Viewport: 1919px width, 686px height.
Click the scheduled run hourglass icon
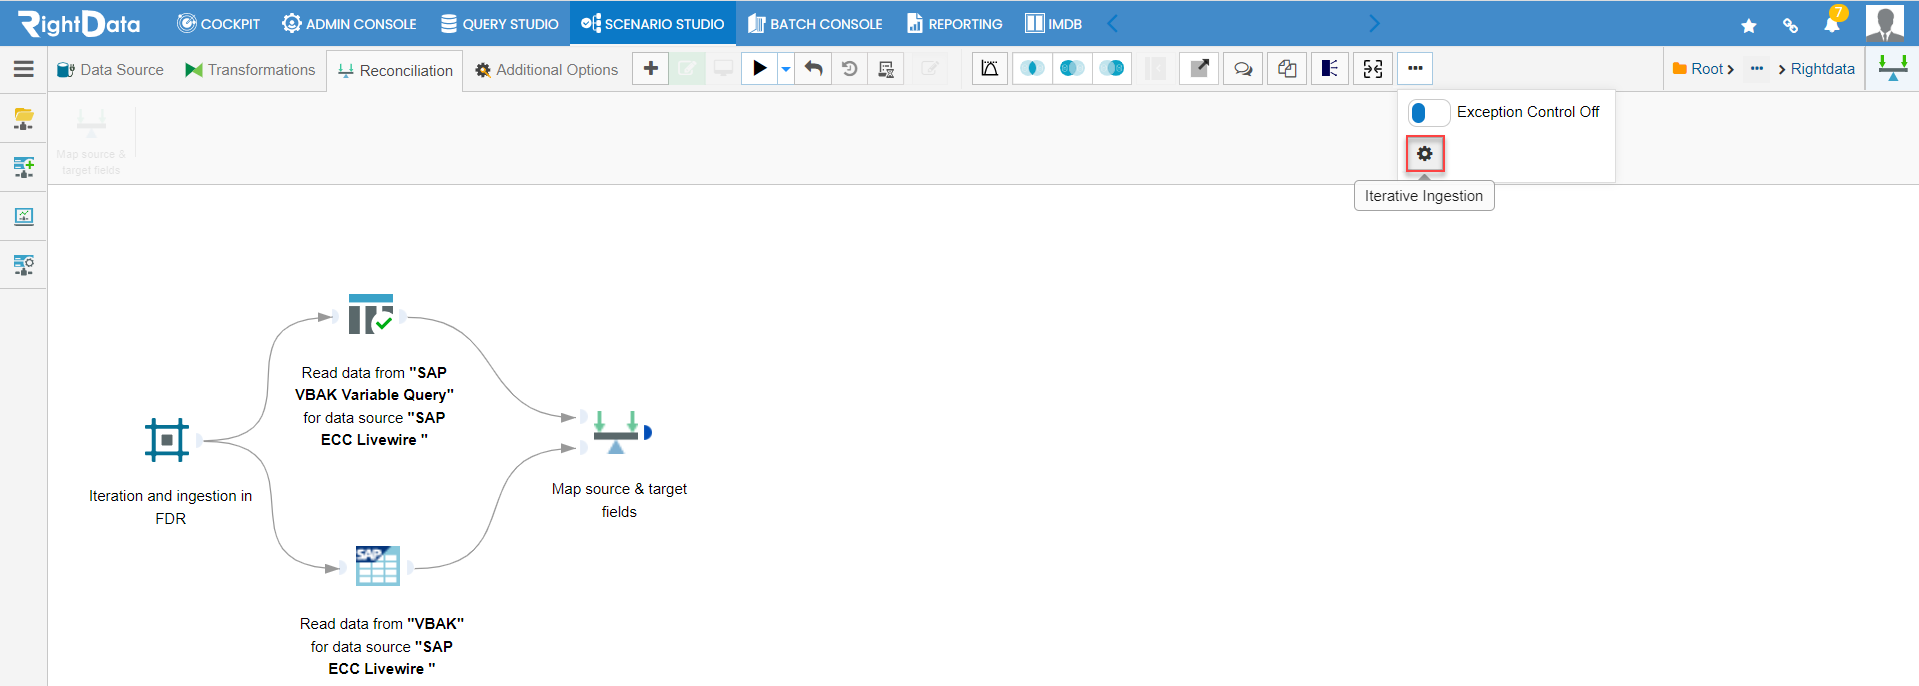pyautogui.click(x=886, y=68)
